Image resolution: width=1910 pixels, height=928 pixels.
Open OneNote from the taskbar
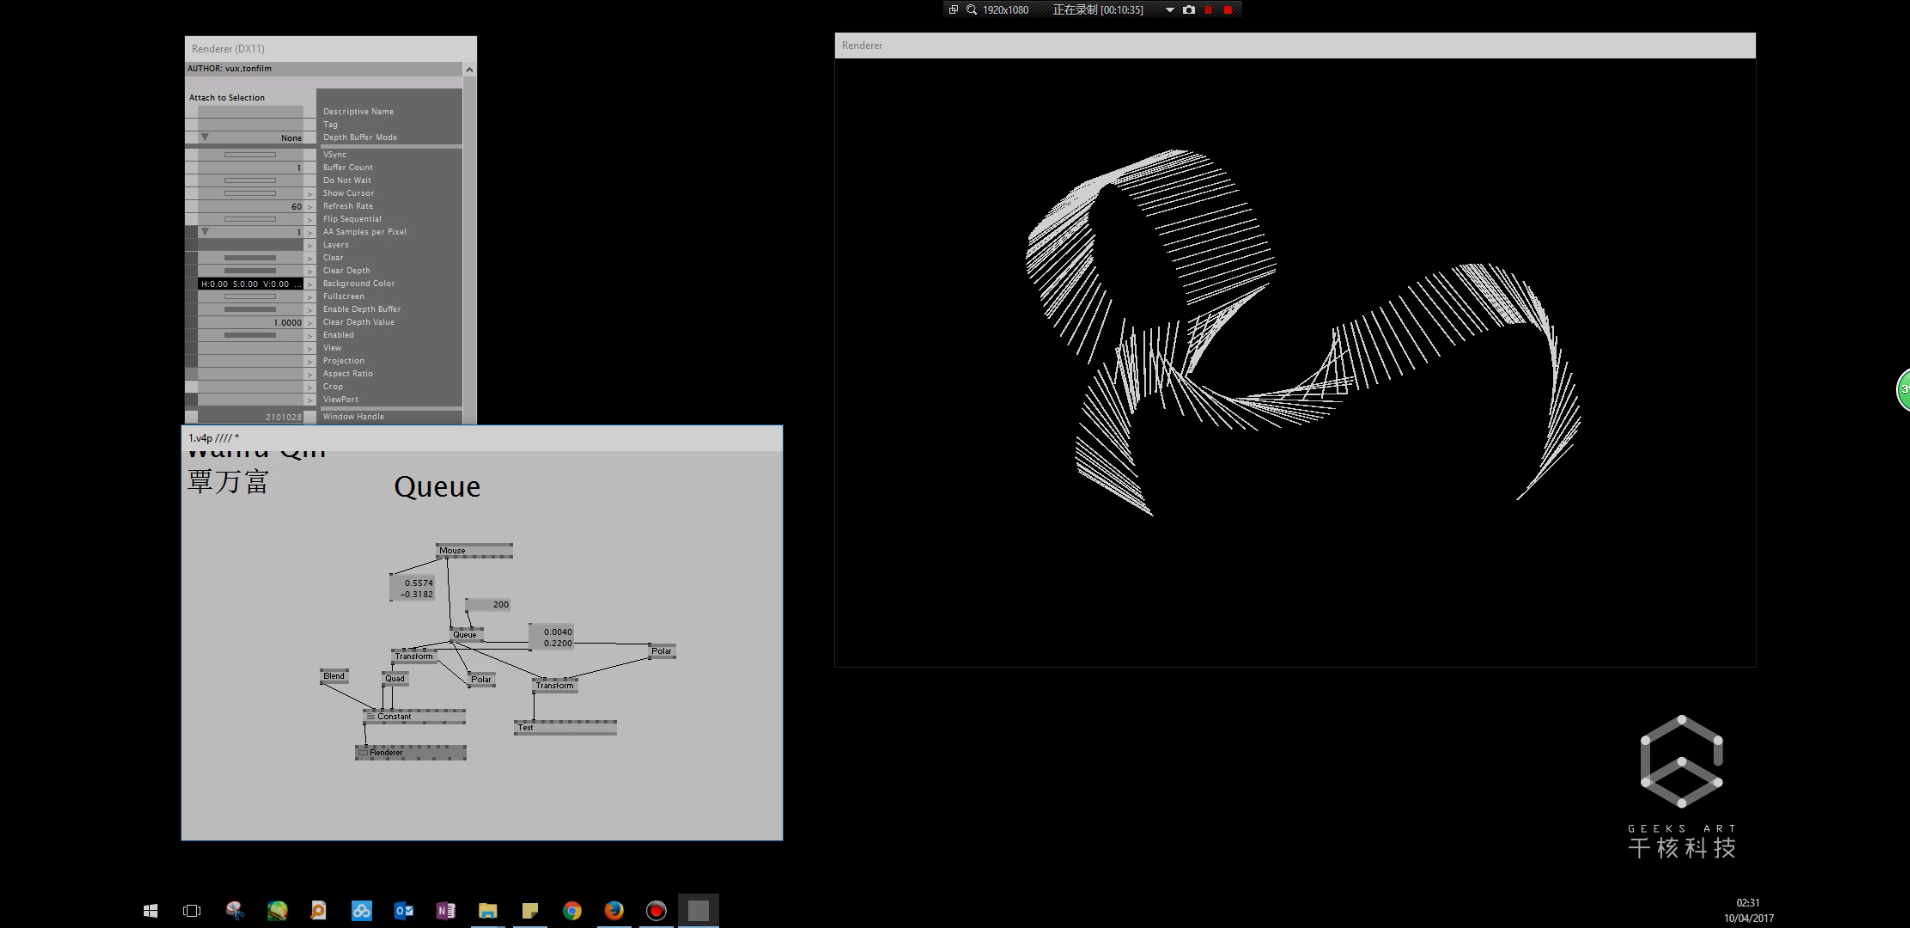click(x=445, y=910)
